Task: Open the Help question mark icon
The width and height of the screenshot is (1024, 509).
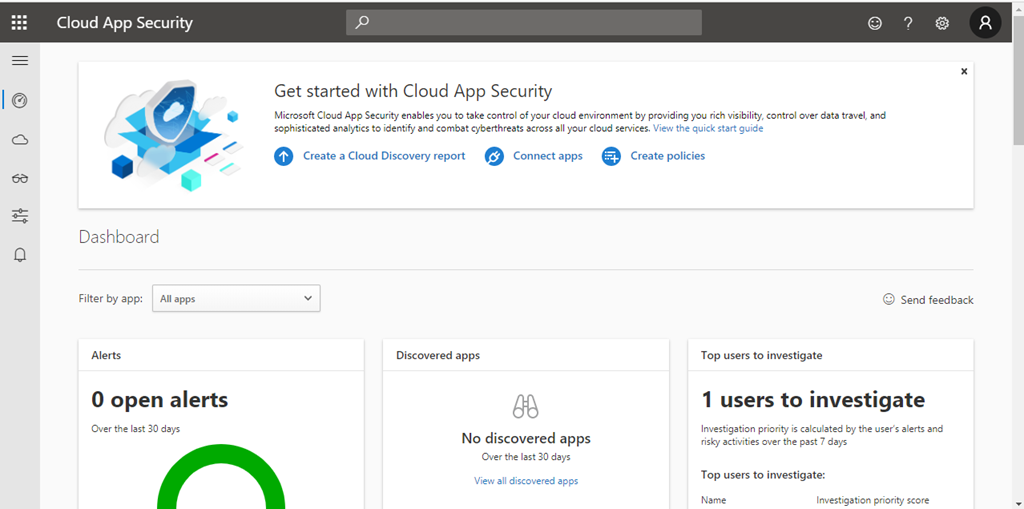Action: click(x=908, y=23)
